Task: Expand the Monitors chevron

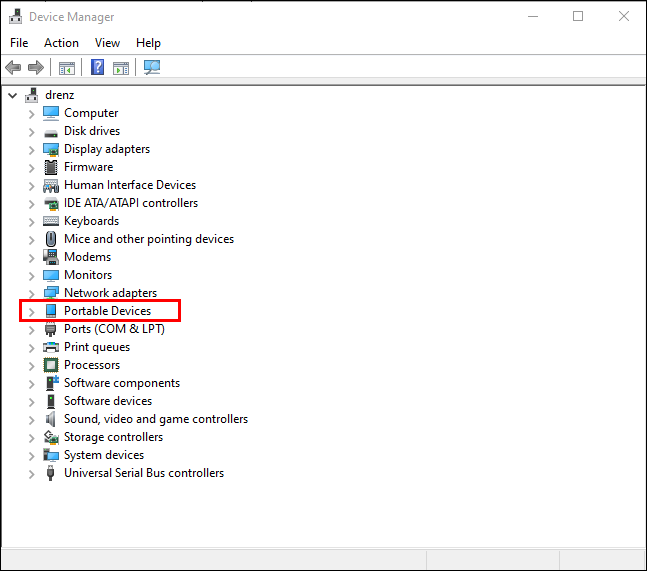Action: (32, 276)
